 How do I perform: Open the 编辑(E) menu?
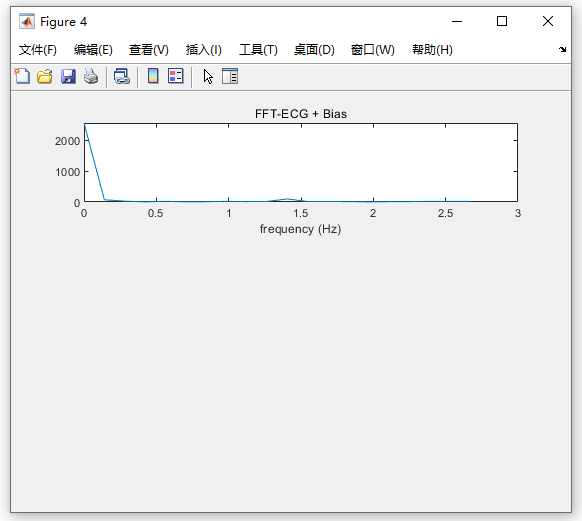click(93, 50)
